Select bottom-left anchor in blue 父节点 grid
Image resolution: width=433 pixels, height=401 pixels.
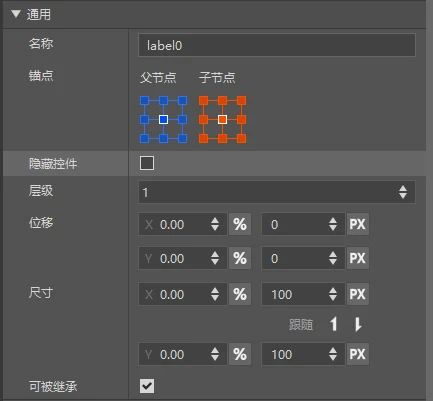144,138
